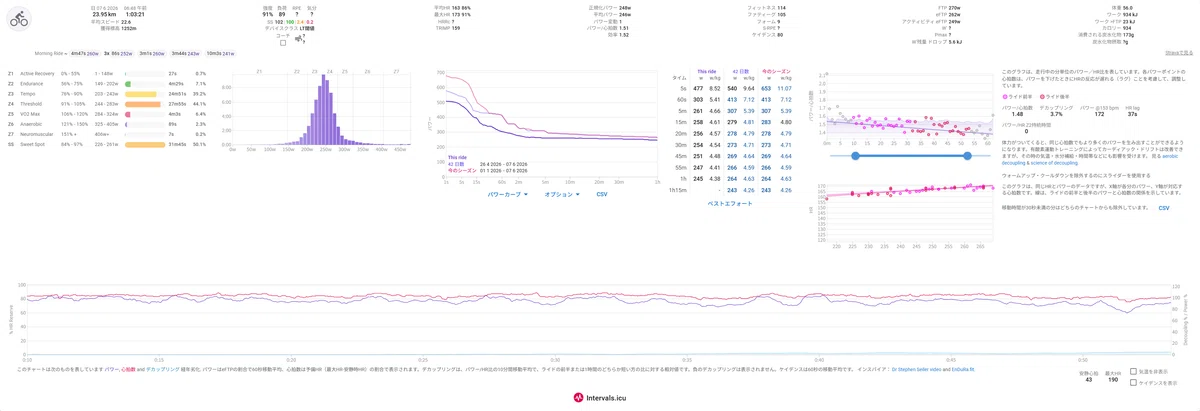Viewport: 1200px width, 411px height.
Task: Click the 気分 question mark value
Action: tap(311, 14)
